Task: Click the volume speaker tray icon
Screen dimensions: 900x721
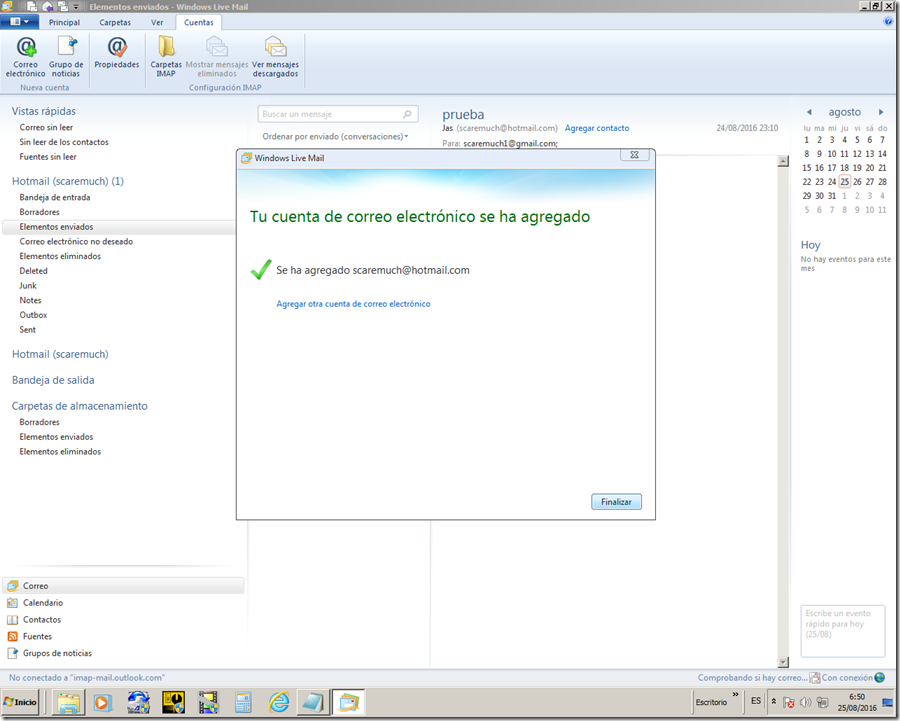Action: pyautogui.click(x=805, y=702)
